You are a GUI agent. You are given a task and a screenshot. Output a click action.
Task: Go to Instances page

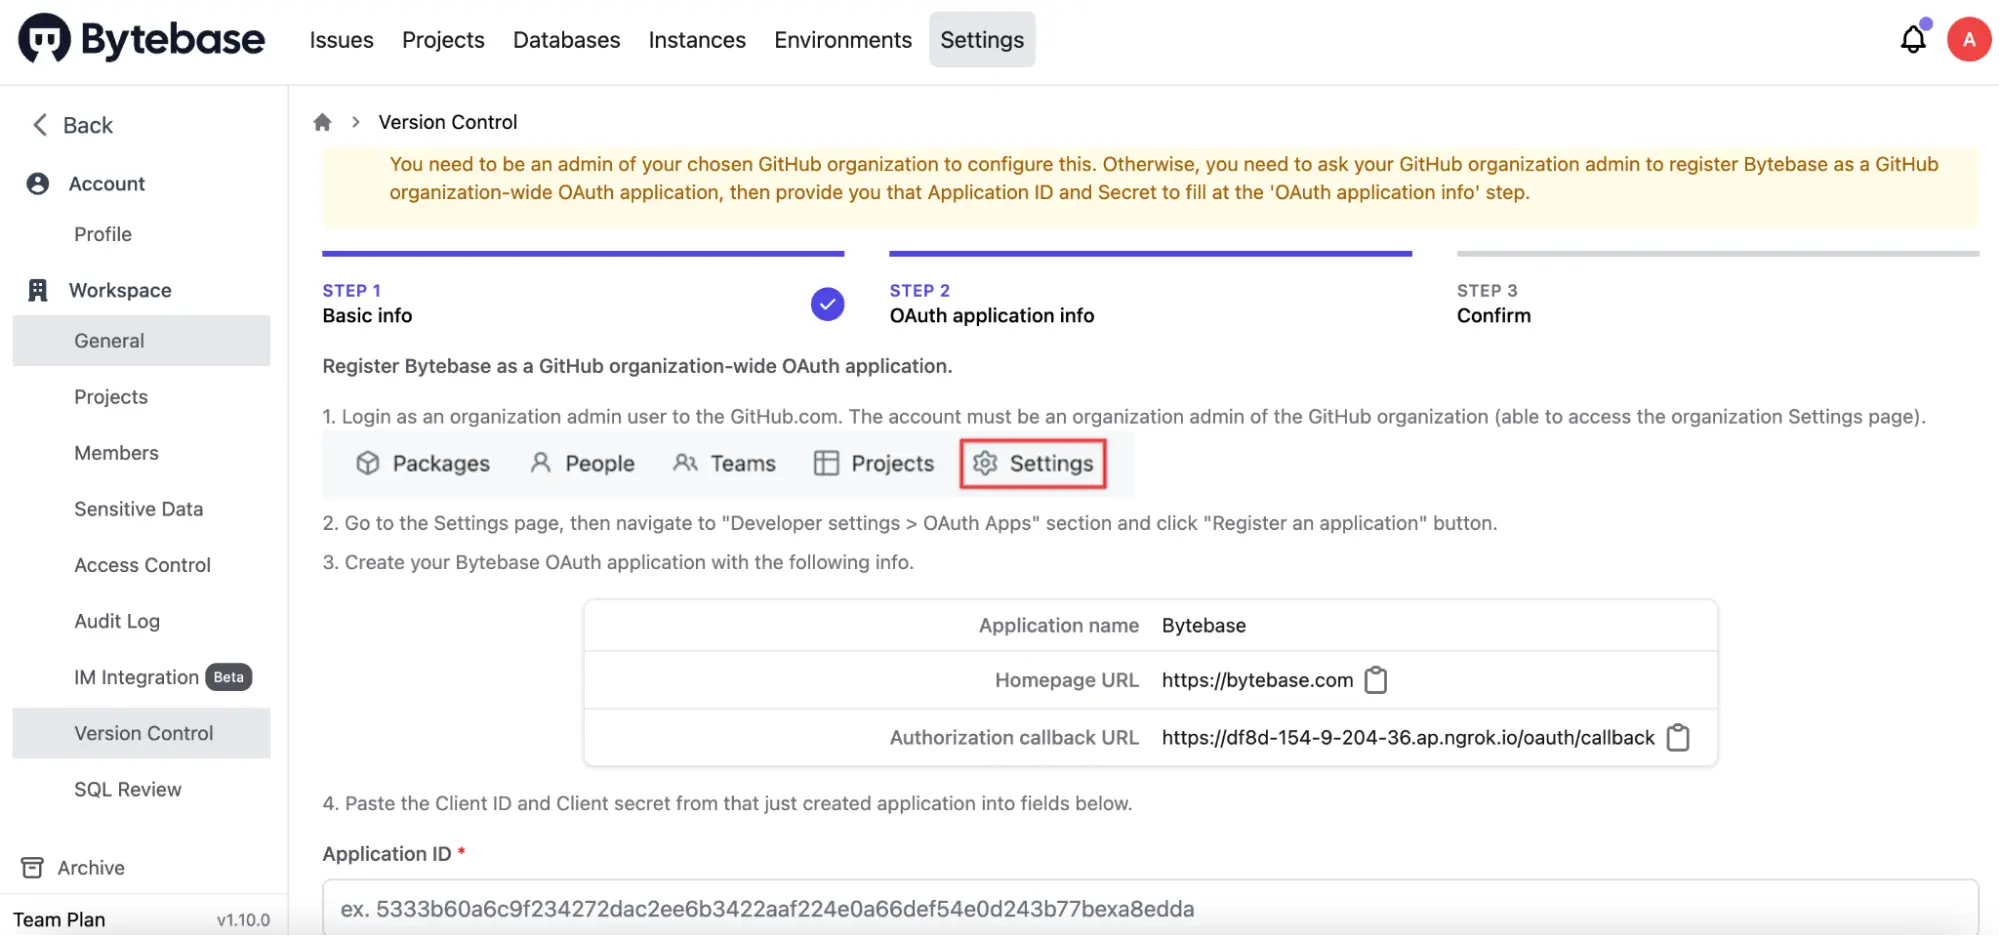697,40
